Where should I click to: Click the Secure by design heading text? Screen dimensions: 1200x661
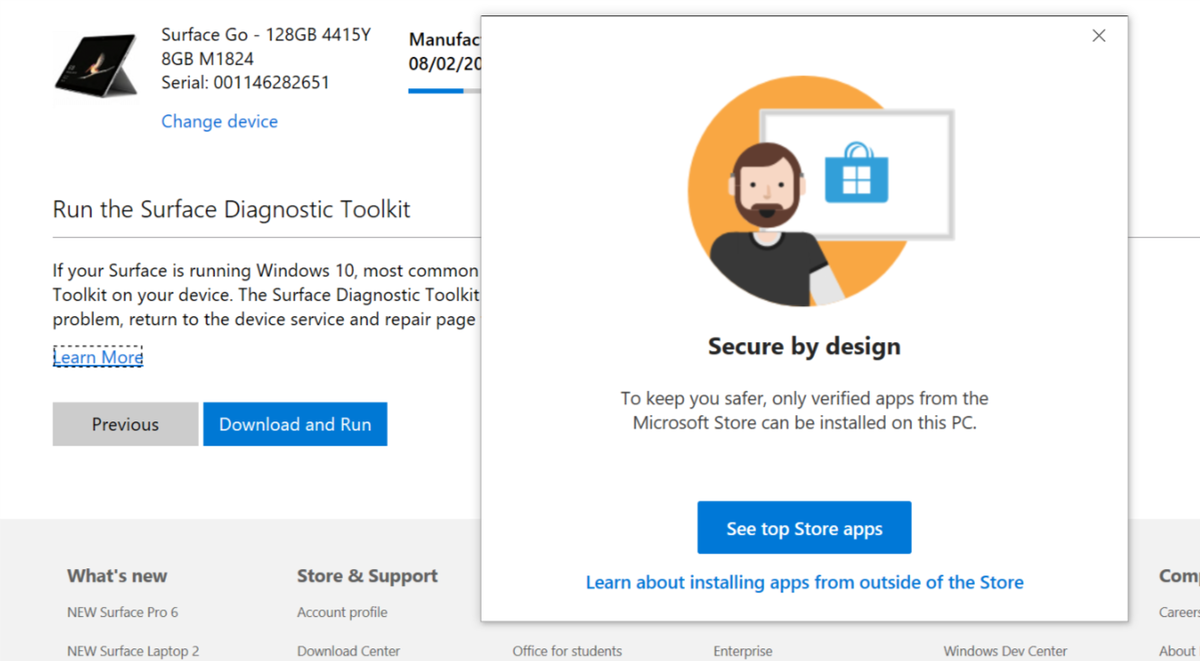point(804,346)
